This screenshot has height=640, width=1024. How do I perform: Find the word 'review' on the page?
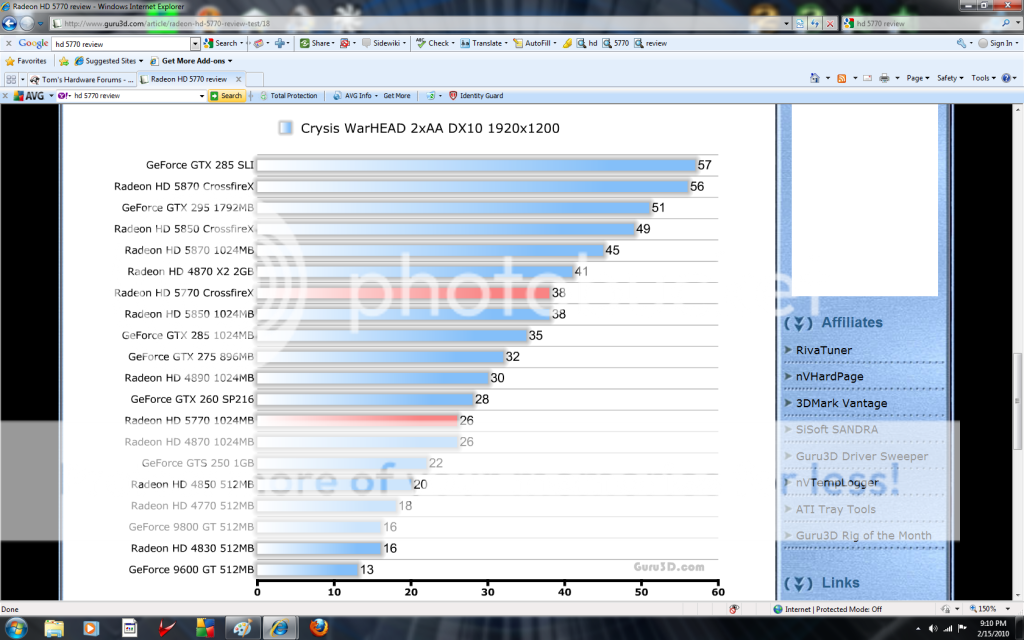pos(651,43)
